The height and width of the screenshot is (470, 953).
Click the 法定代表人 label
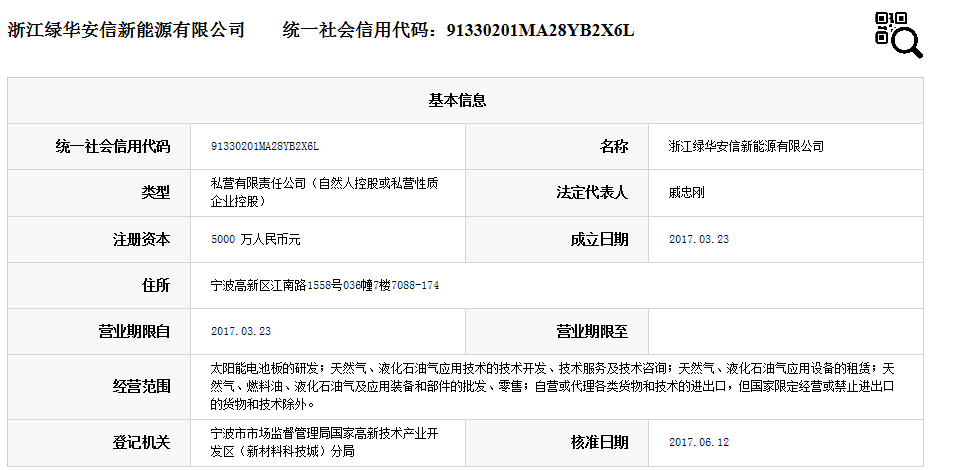click(x=592, y=193)
